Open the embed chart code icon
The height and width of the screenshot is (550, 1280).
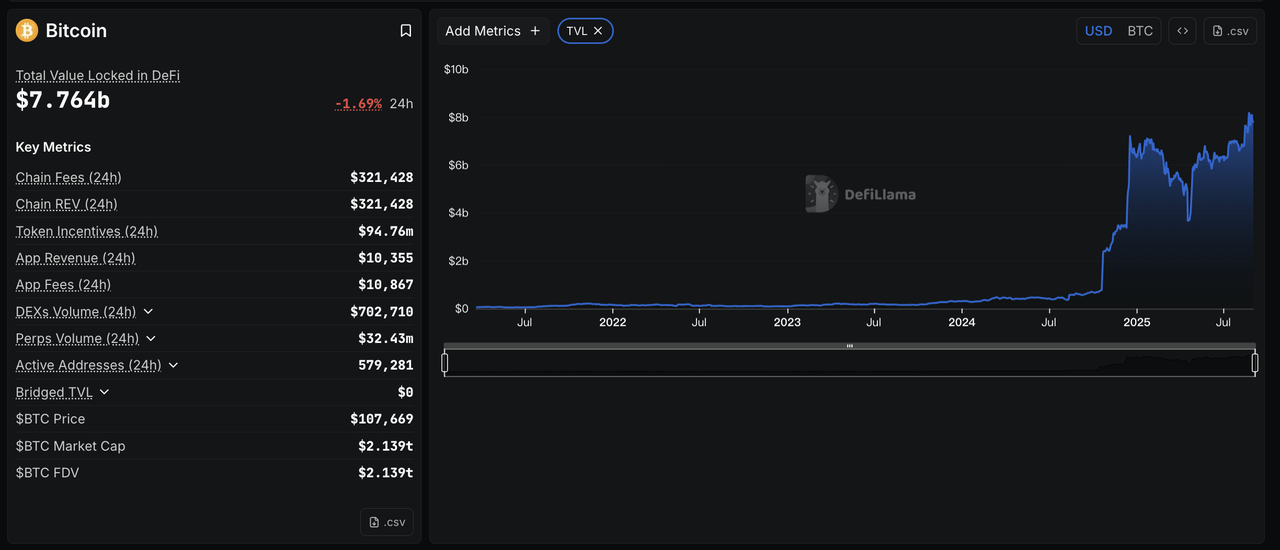(1182, 31)
